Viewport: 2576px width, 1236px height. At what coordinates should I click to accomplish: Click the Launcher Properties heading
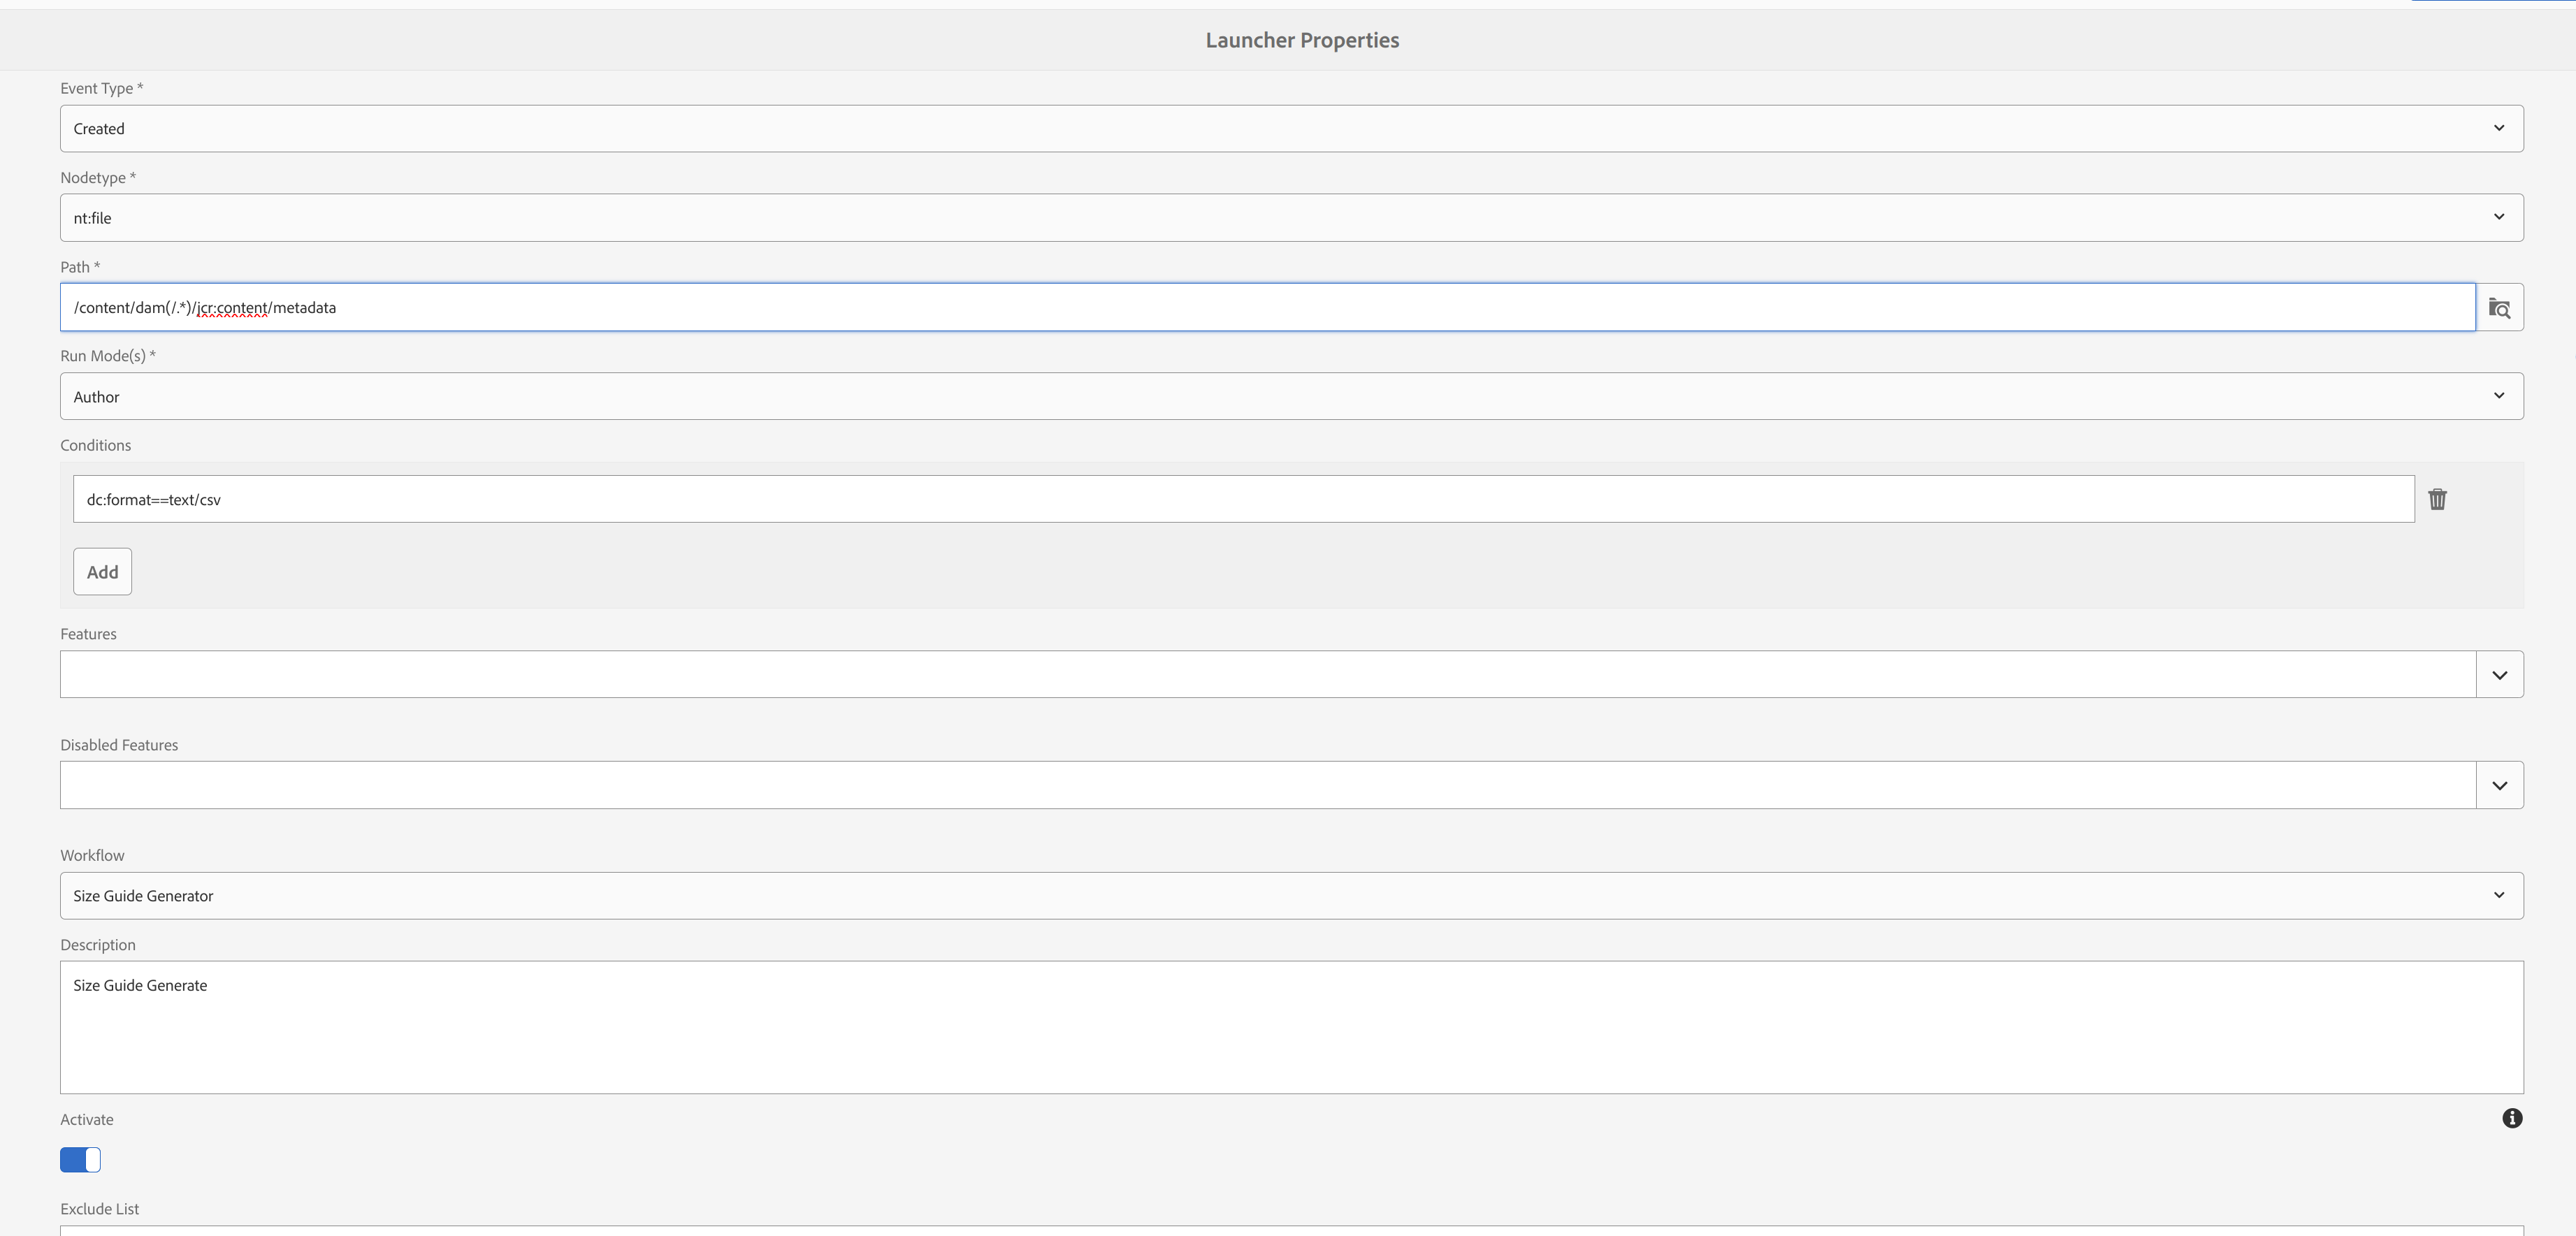coord(1301,40)
